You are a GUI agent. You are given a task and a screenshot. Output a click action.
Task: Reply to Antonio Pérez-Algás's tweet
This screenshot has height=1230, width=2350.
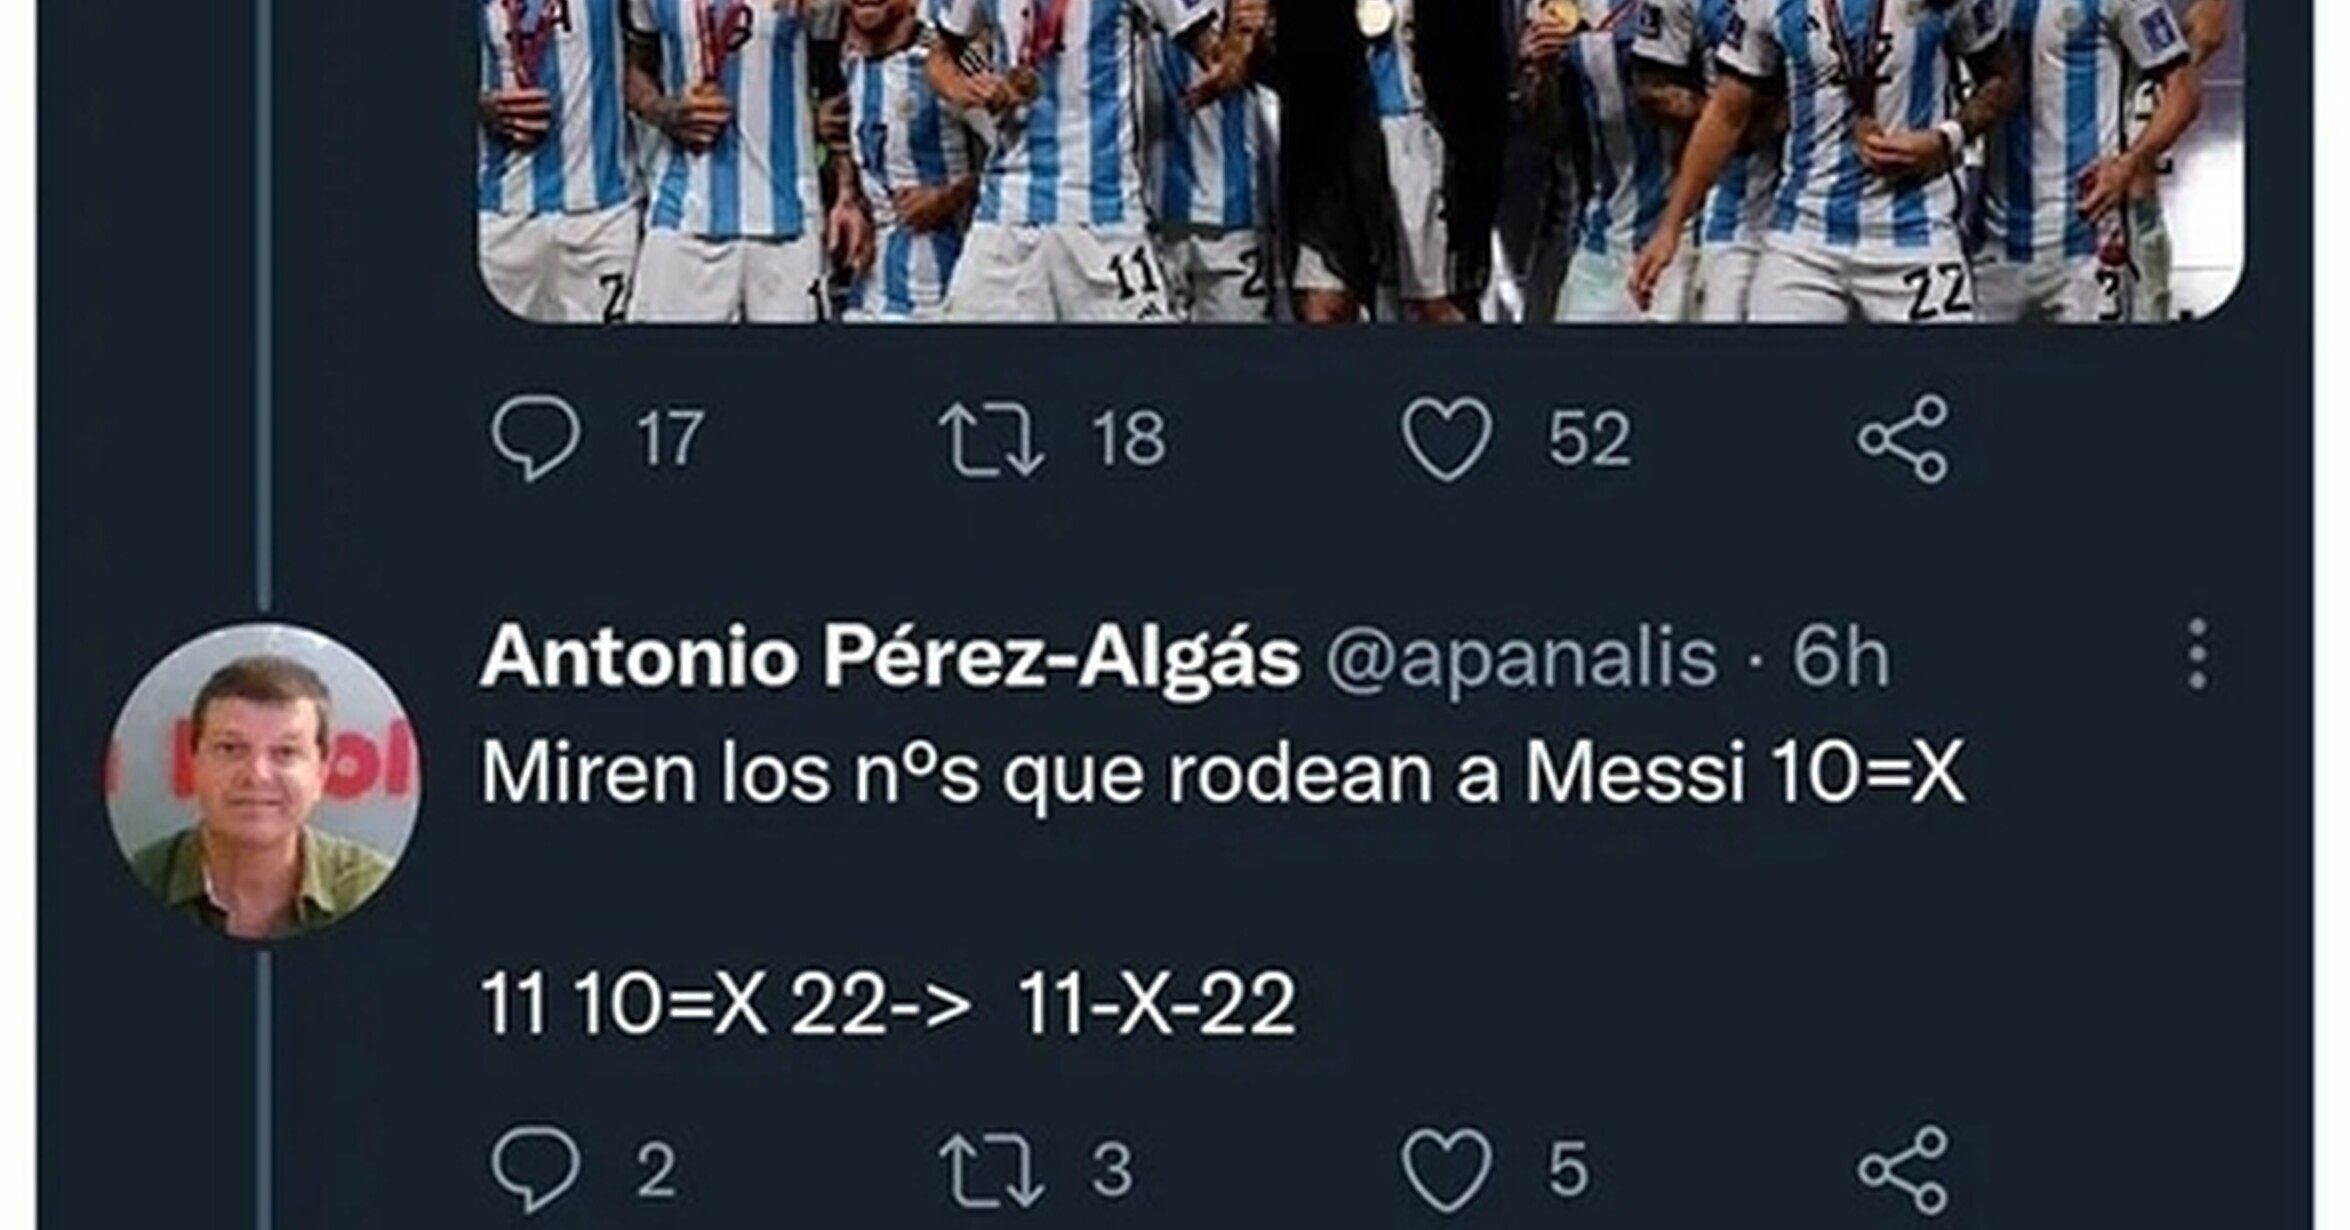tap(535, 1168)
